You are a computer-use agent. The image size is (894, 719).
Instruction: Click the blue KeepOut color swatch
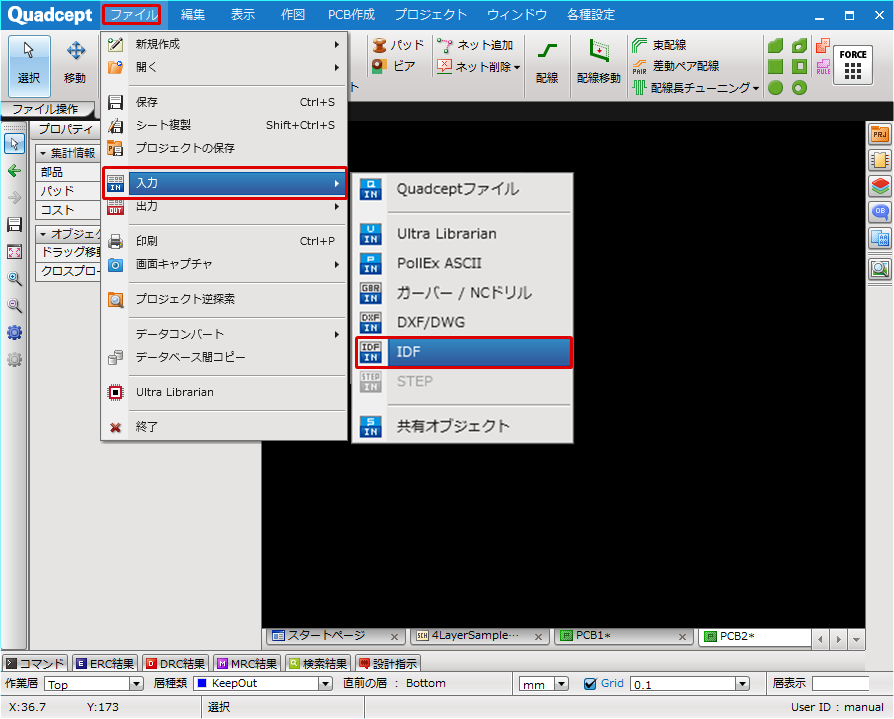[x=201, y=683]
